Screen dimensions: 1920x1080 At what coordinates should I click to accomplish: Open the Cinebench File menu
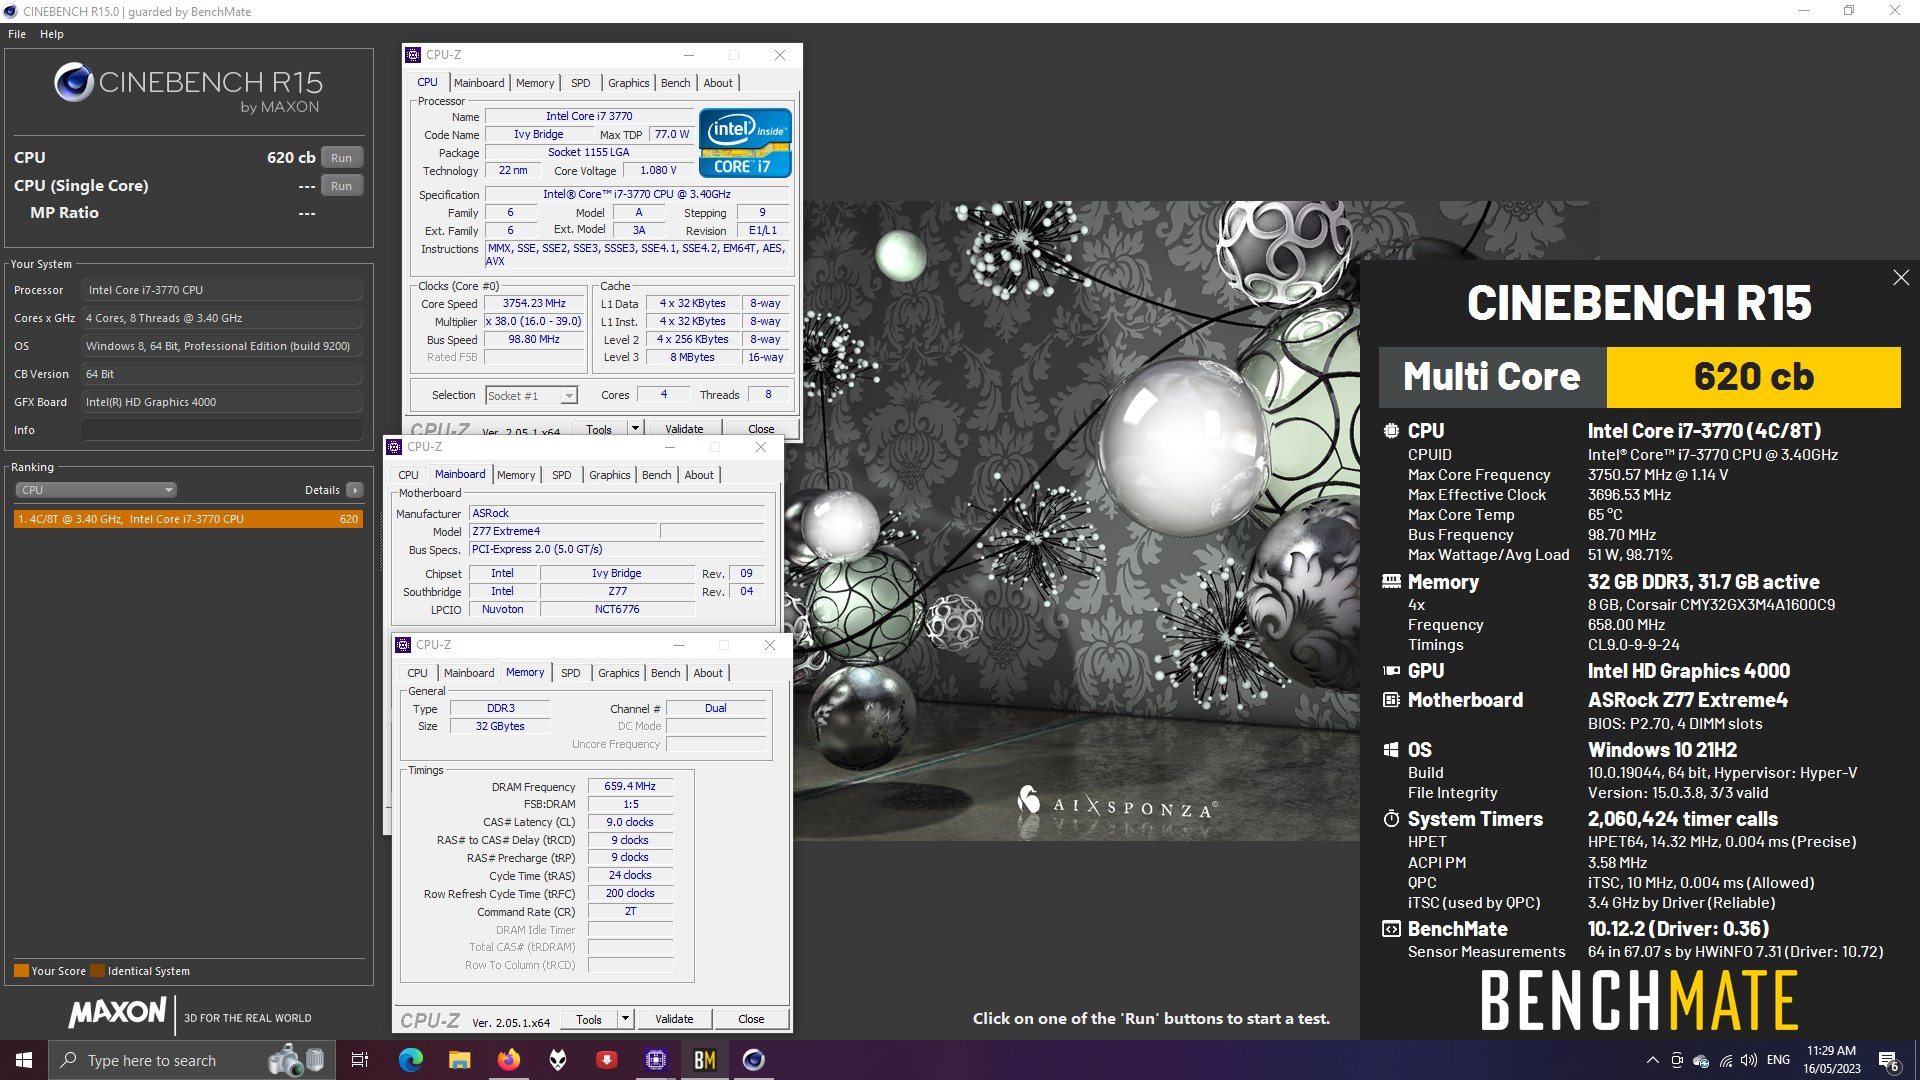(17, 34)
